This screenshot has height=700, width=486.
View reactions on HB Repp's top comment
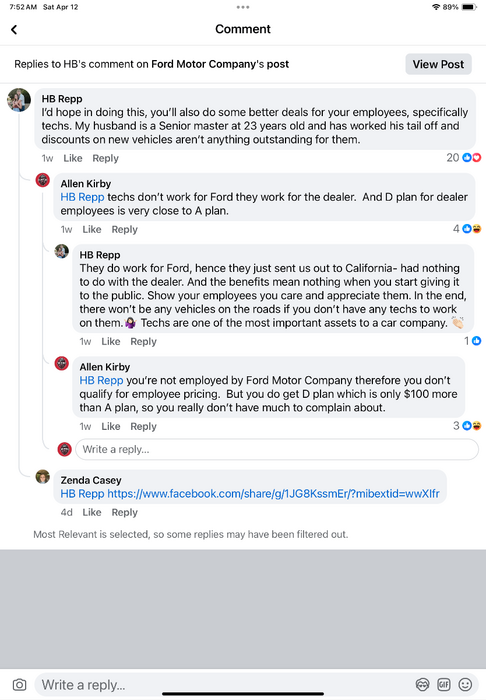(x=464, y=158)
